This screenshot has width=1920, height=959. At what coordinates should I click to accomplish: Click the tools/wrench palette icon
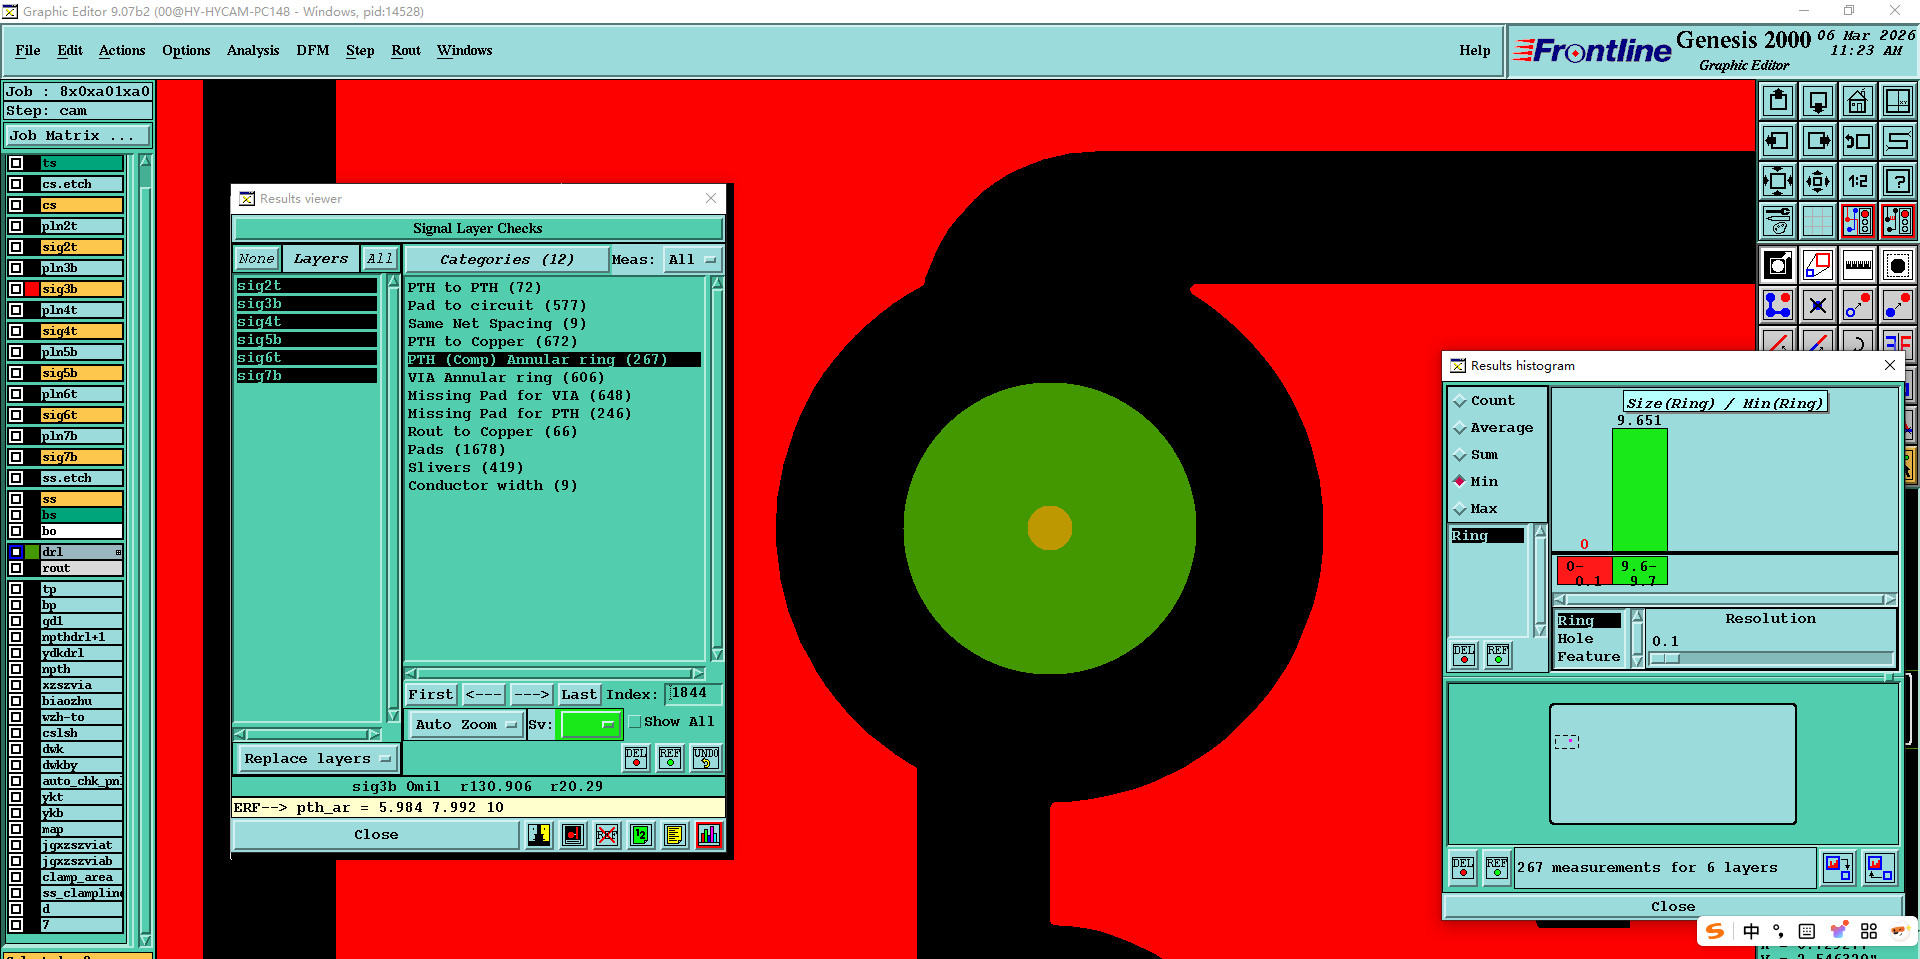click(1778, 221)
